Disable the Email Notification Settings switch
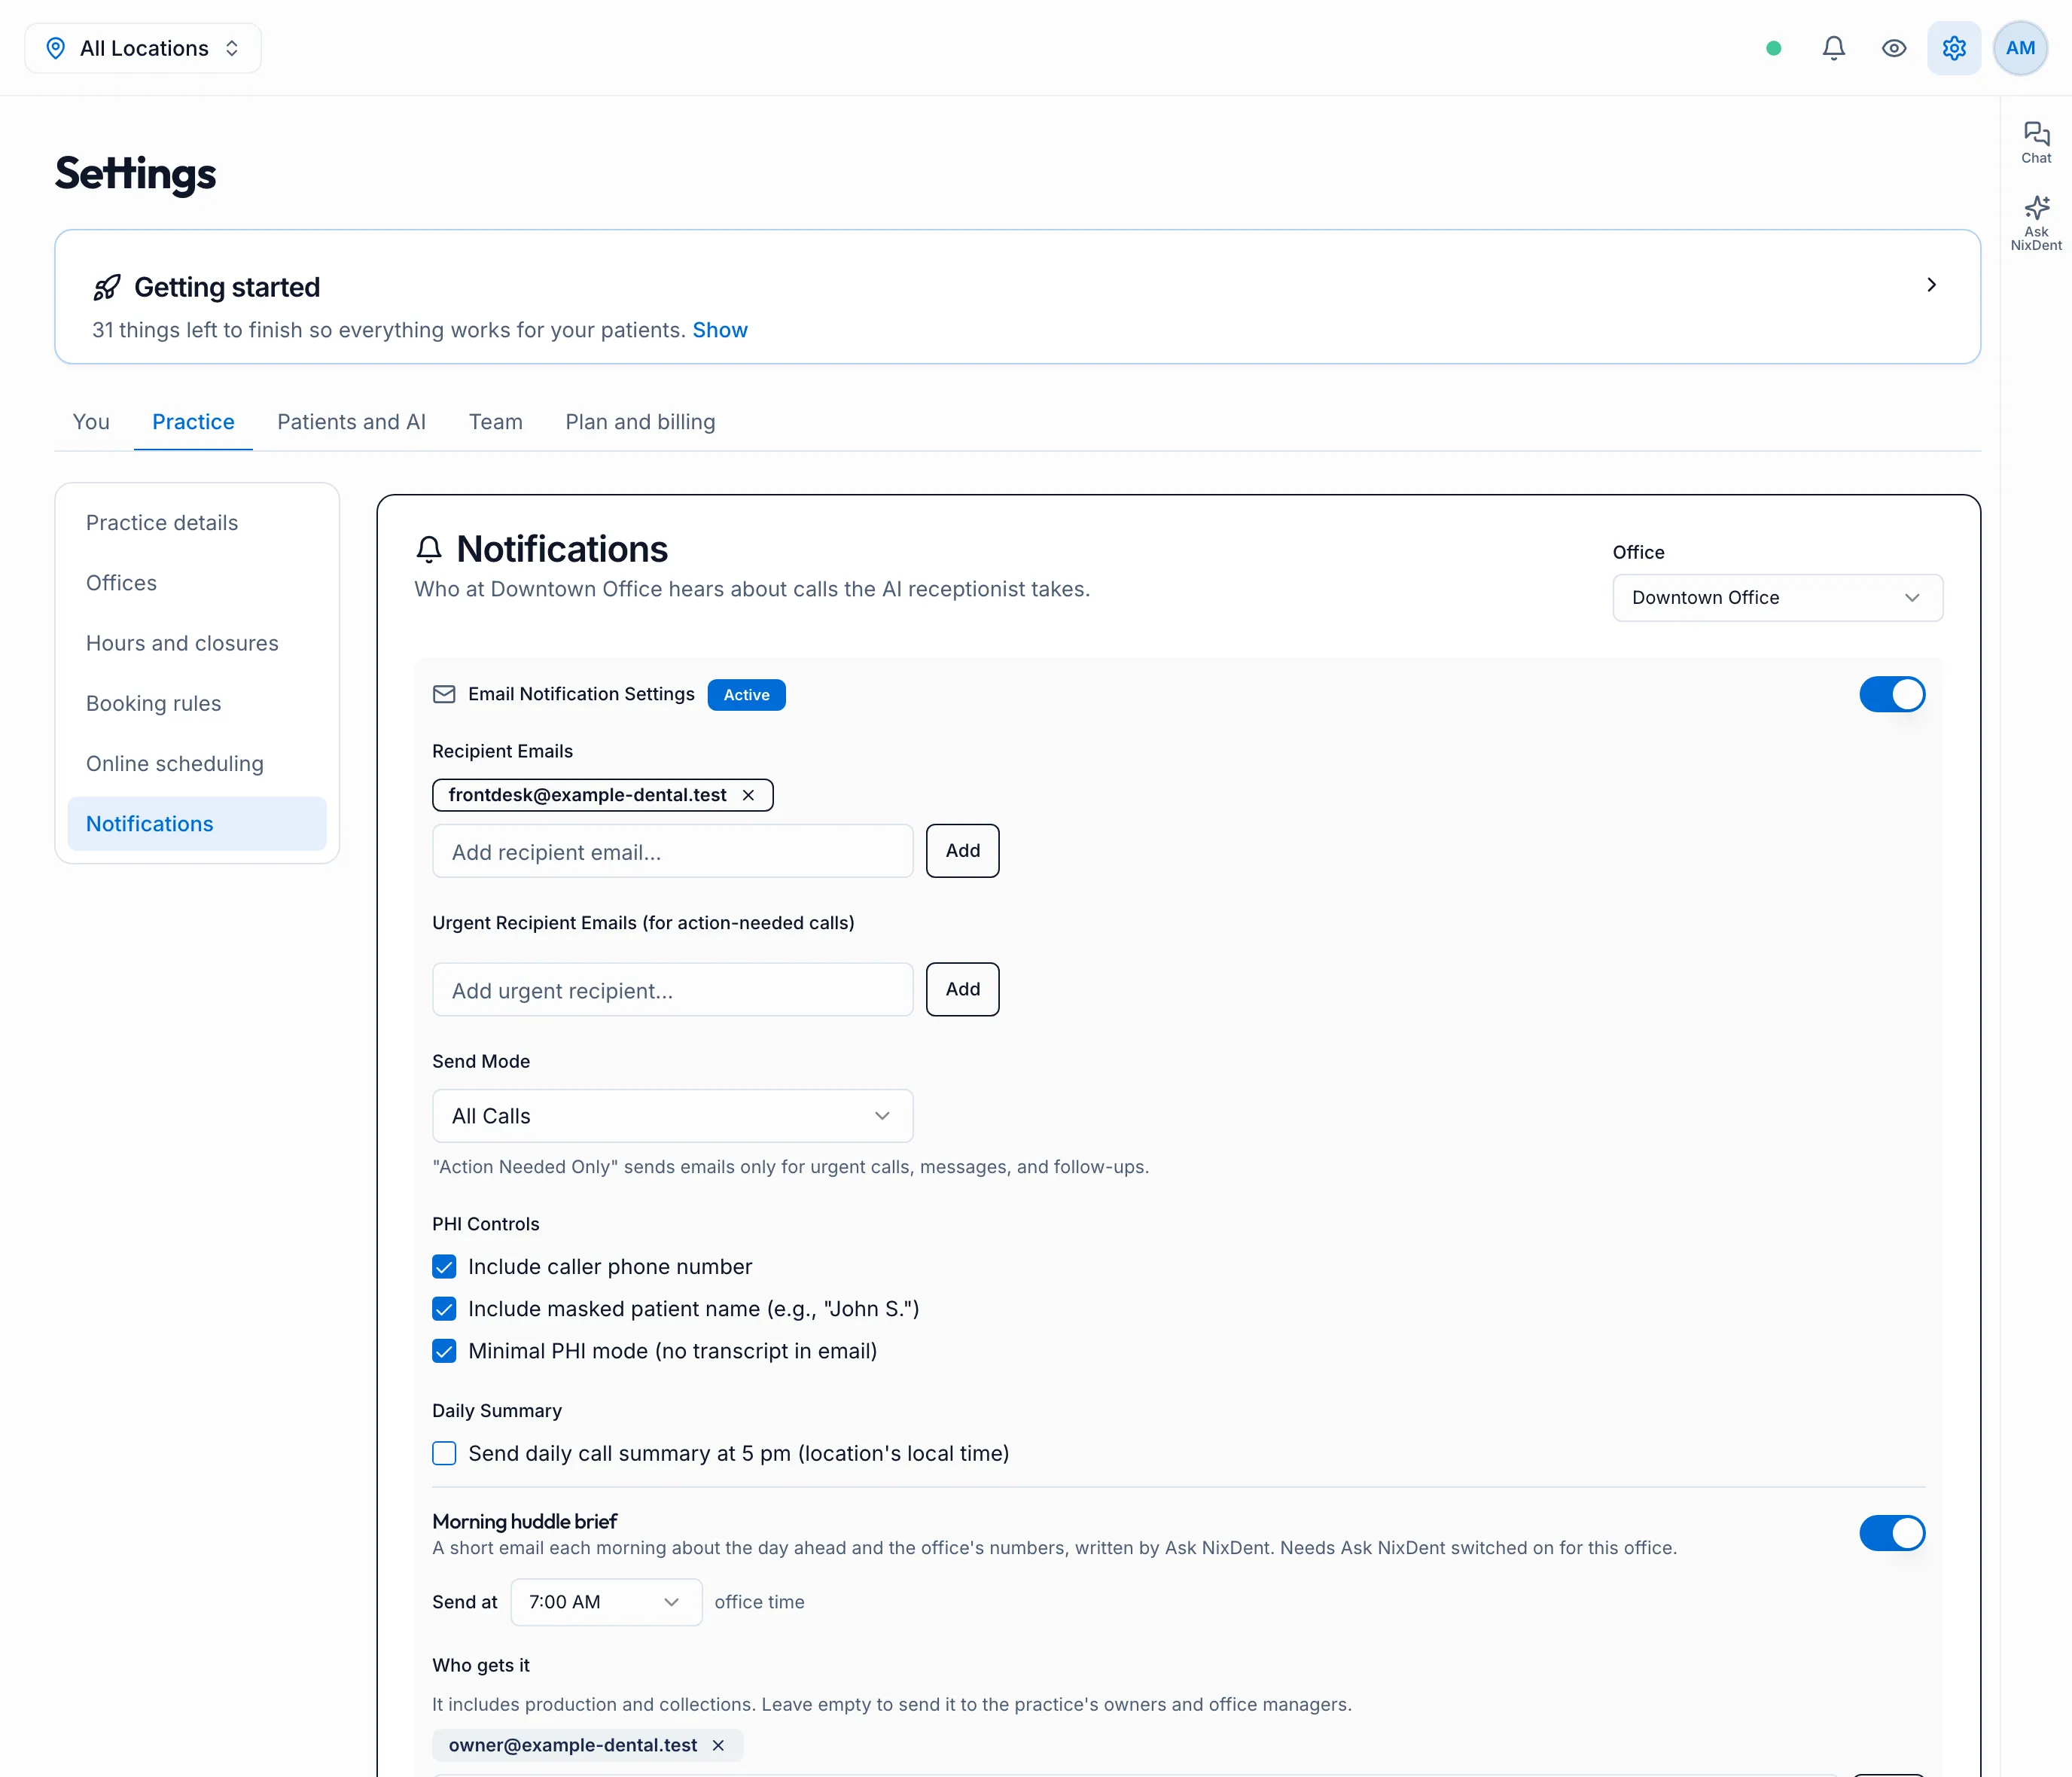The image size is (2072, 1777). (x=1892, y=694)
